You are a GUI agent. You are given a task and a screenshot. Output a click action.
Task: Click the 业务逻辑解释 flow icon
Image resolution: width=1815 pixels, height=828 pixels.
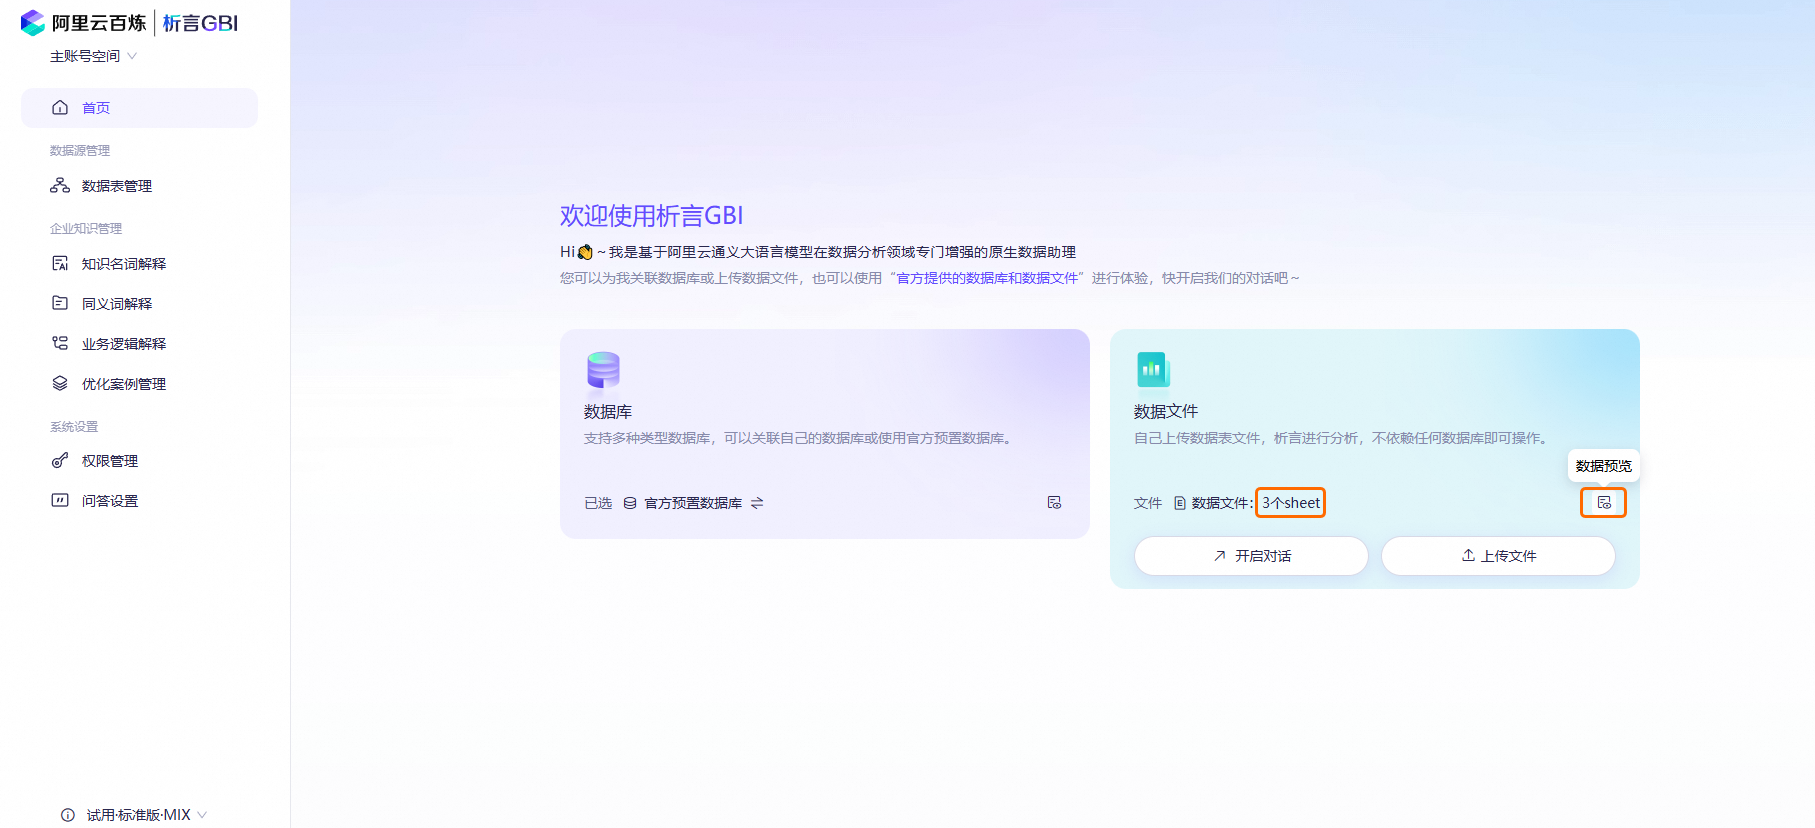[60, 343]
